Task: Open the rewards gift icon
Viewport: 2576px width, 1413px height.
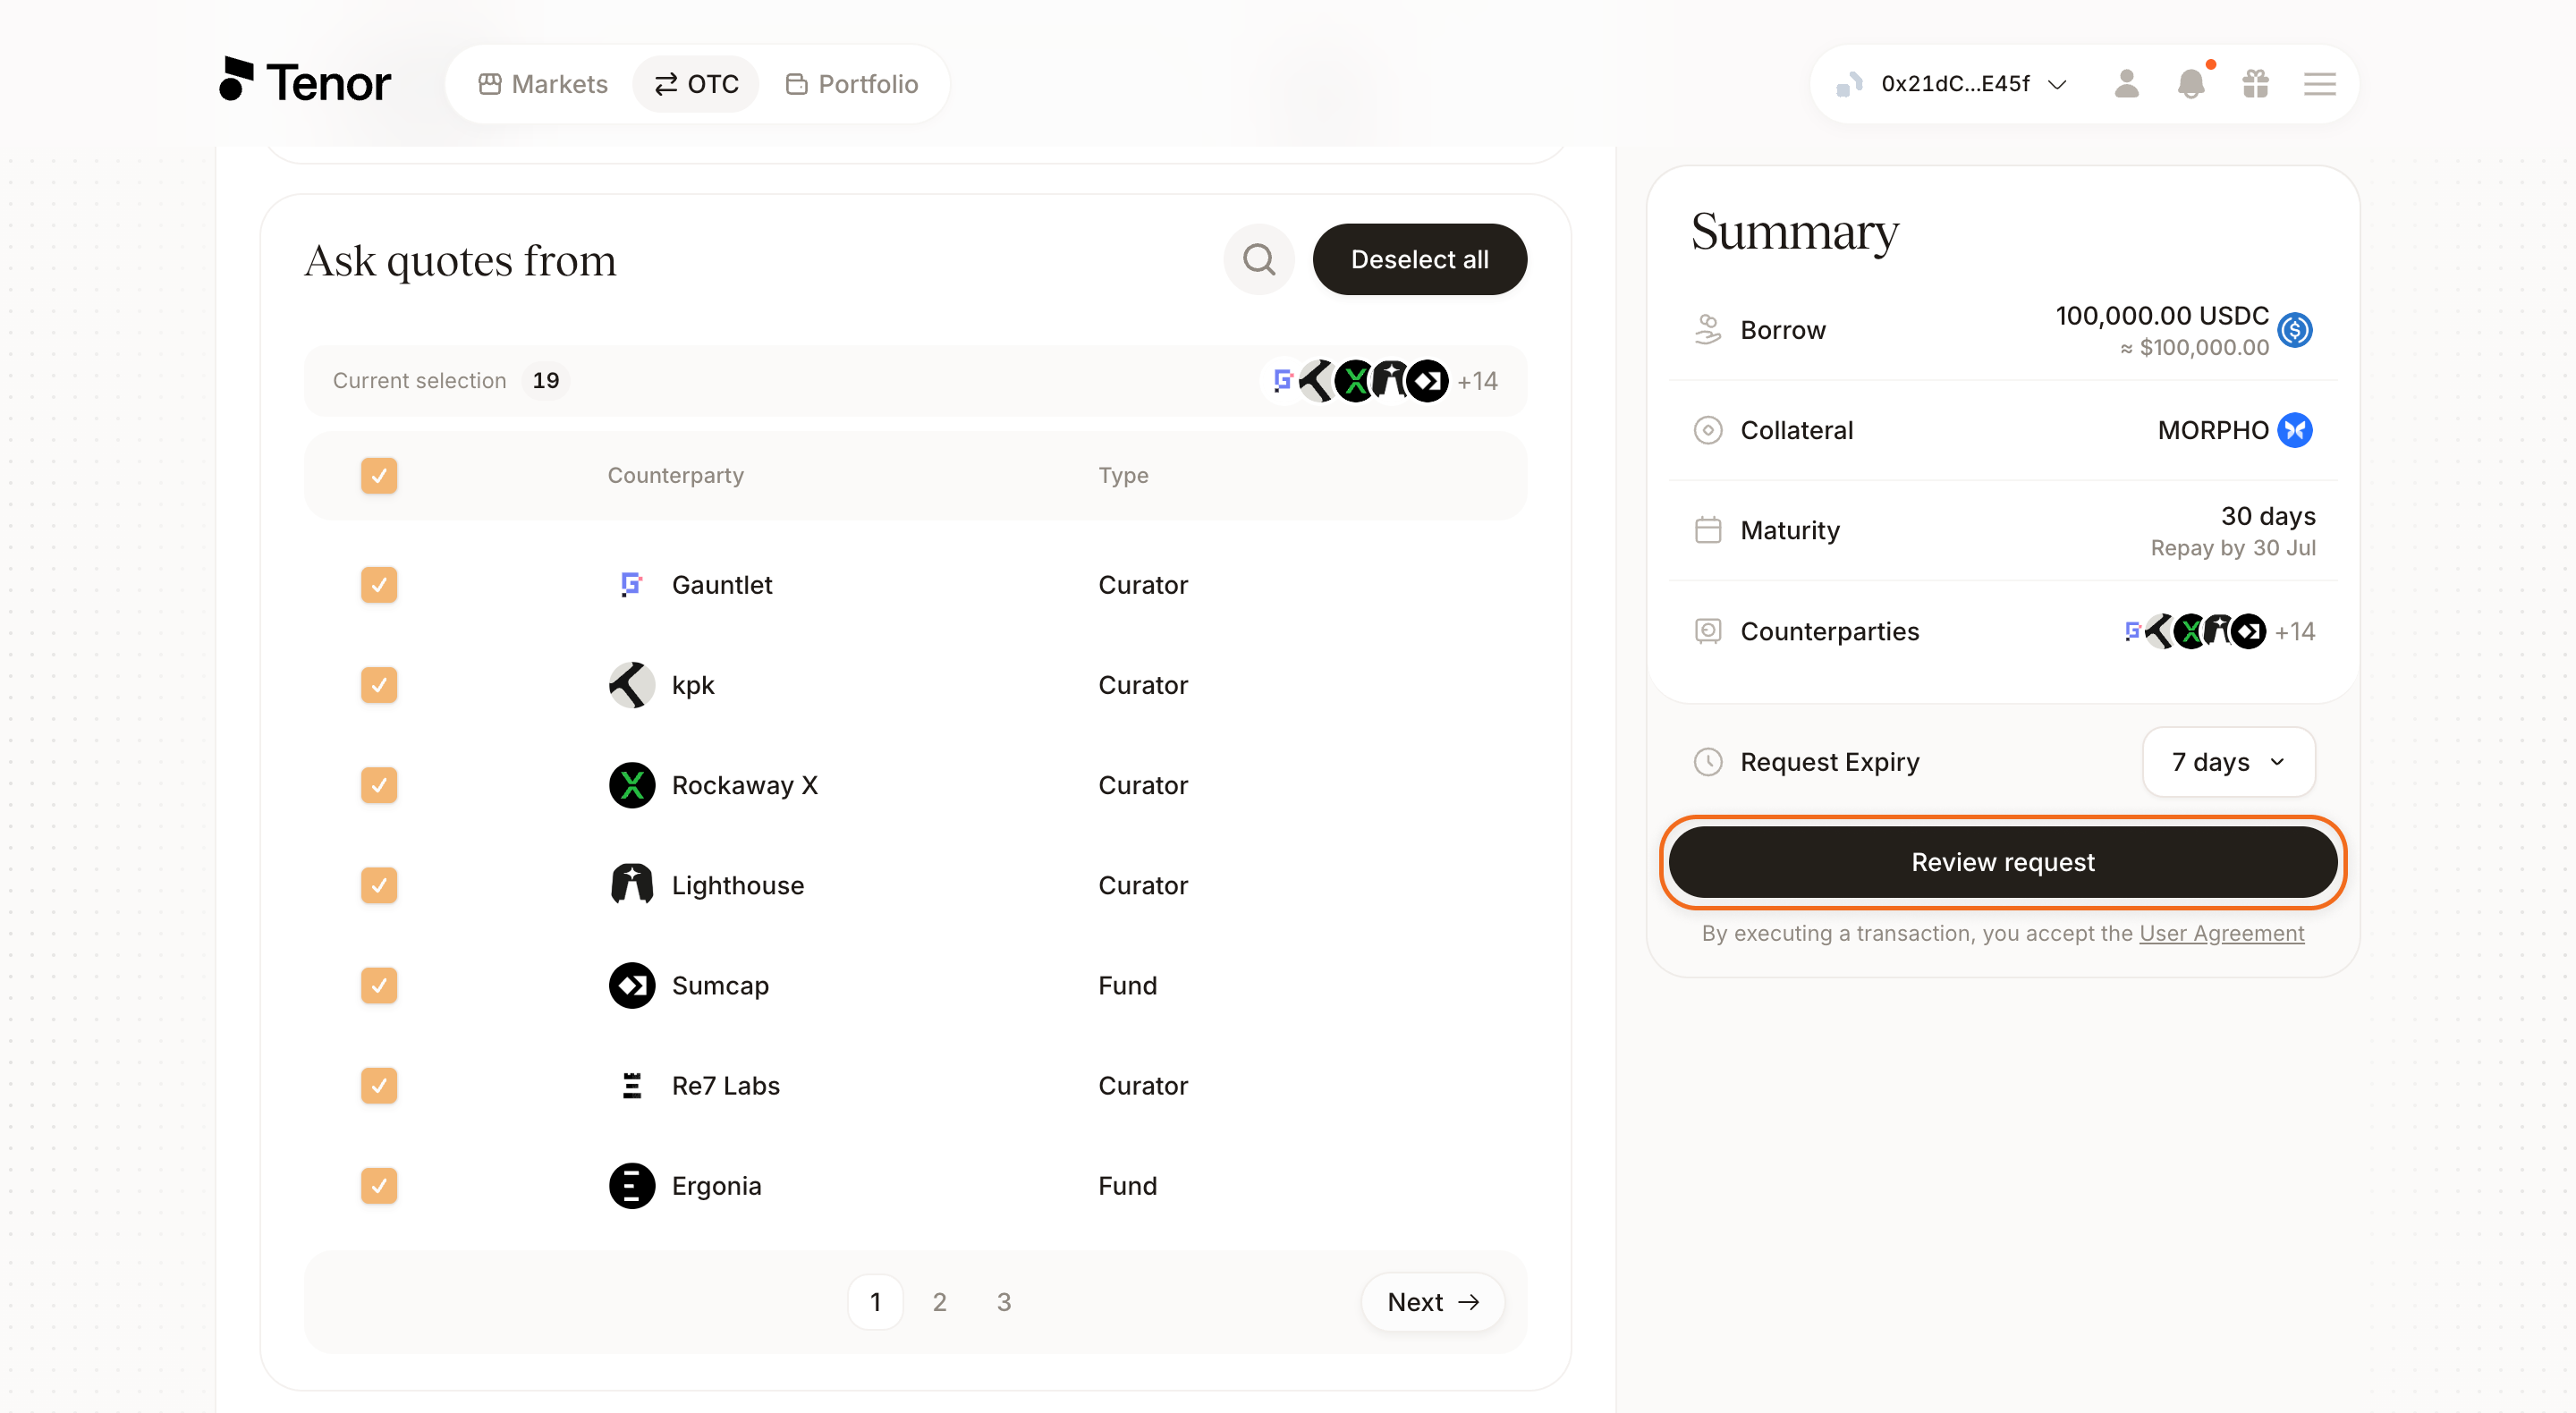Action: tap(2255, 84)
